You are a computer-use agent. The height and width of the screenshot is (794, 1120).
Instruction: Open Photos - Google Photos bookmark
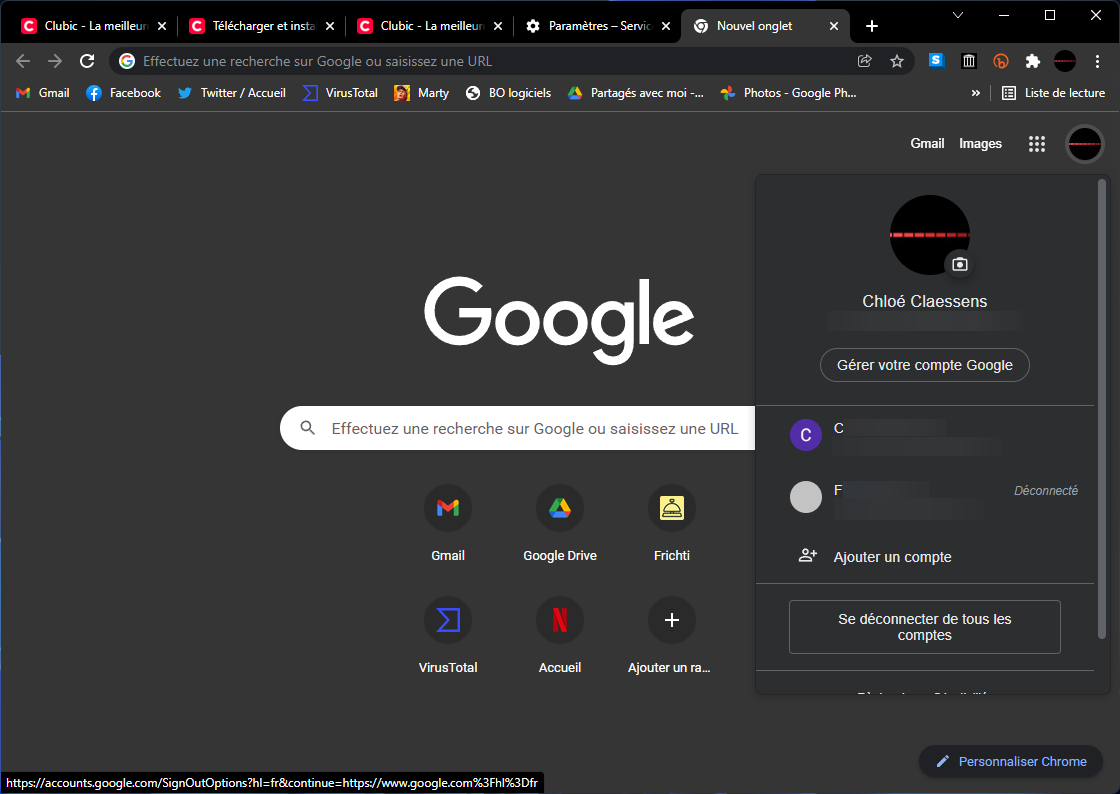789,93
